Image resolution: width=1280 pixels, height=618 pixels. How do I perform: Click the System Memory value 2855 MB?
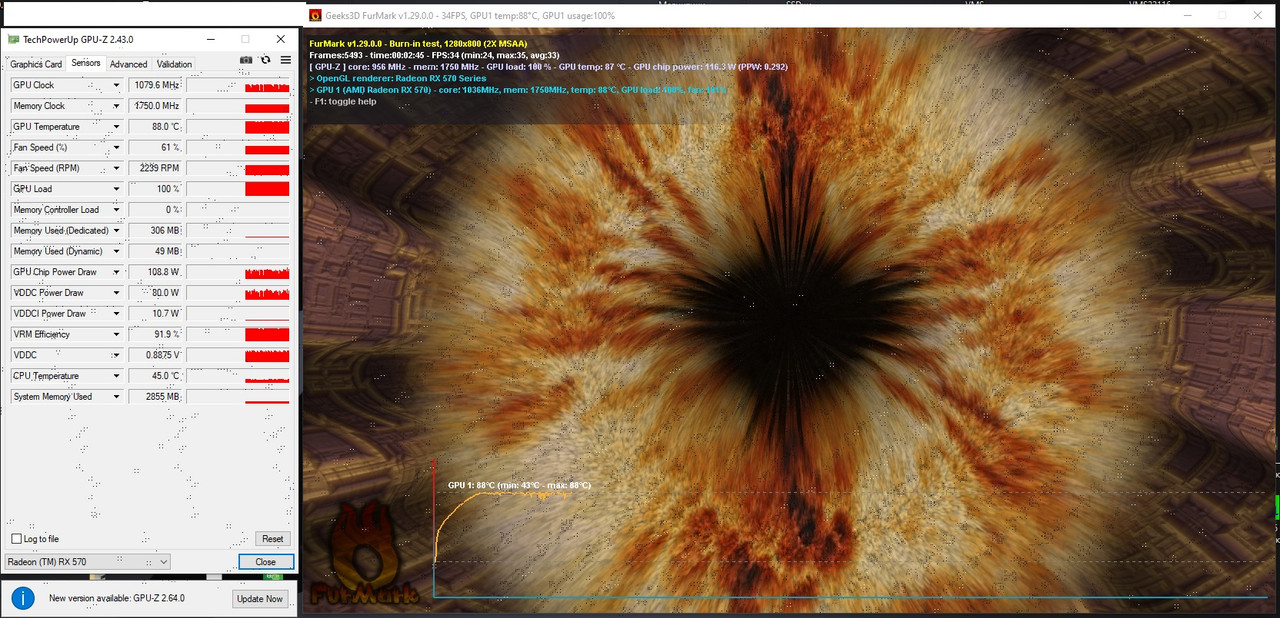155,397
